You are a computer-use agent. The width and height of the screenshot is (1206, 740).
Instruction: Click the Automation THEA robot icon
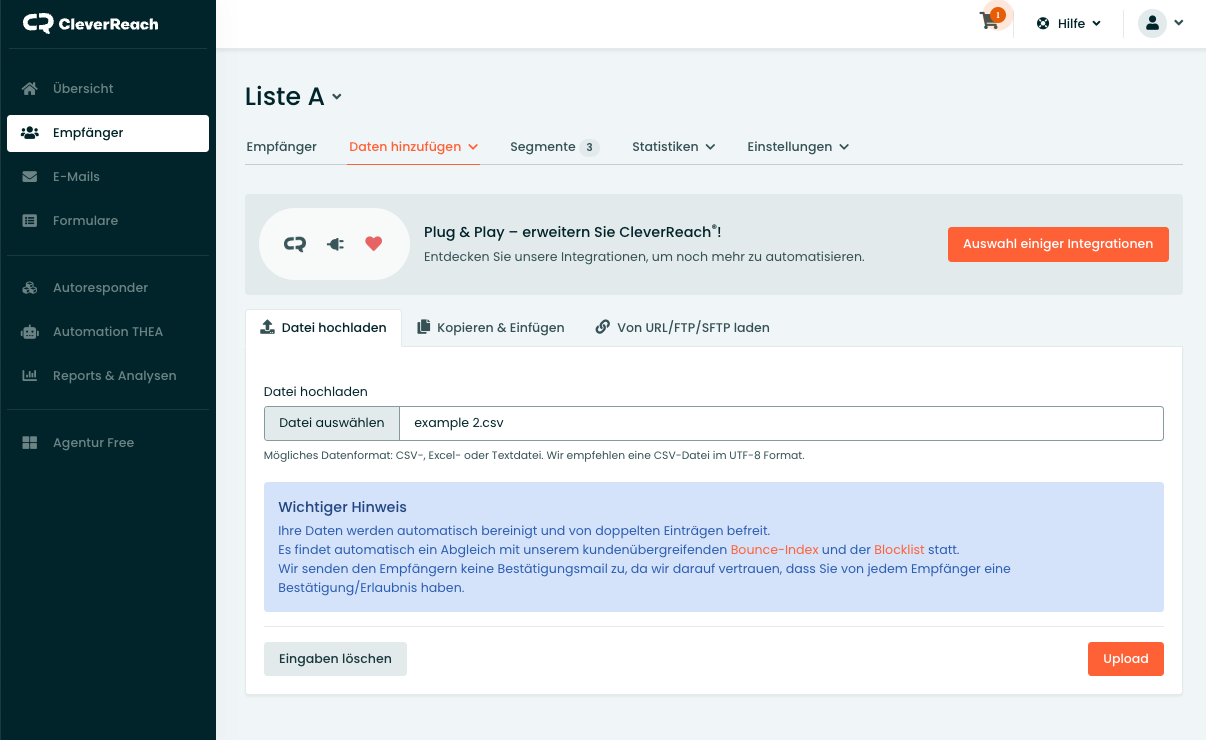coord(30,332)
